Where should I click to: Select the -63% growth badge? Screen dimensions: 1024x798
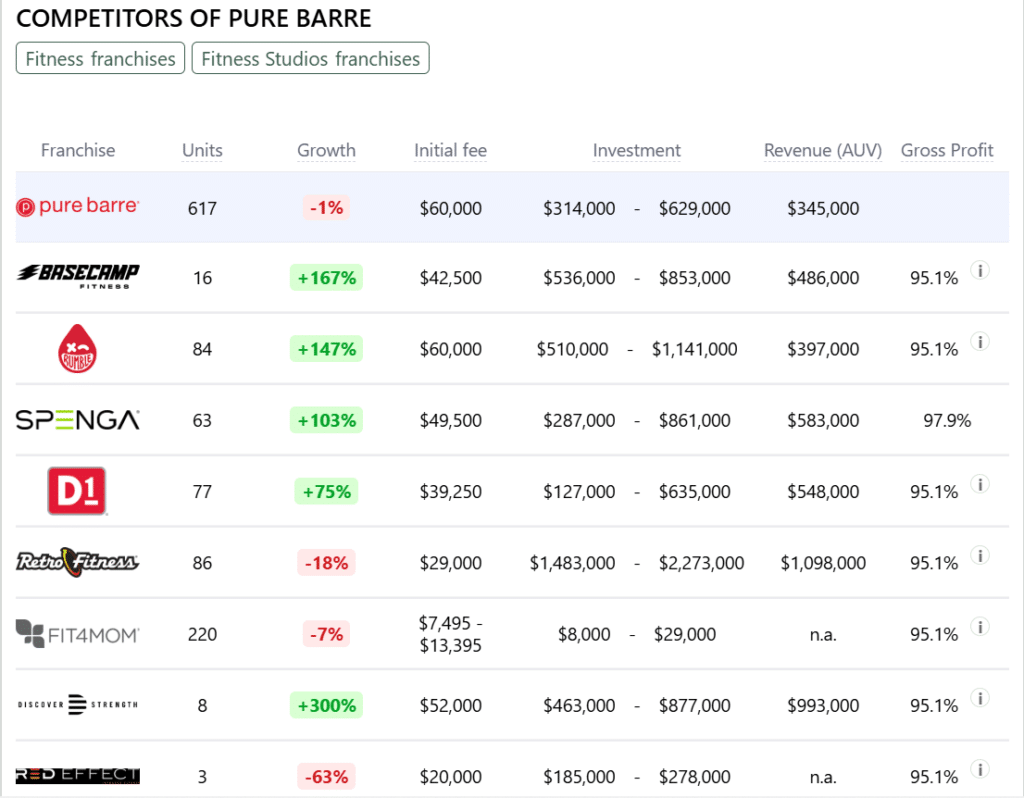coord(327,776)
